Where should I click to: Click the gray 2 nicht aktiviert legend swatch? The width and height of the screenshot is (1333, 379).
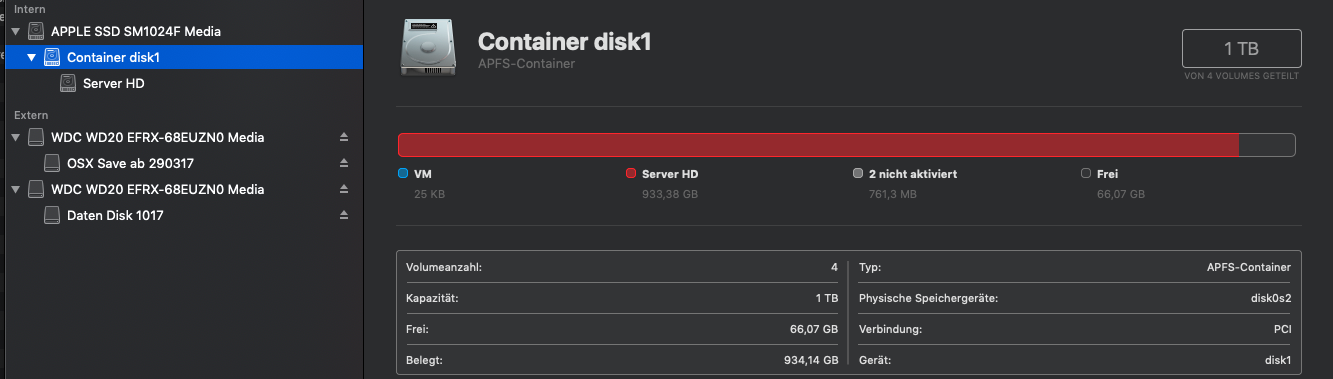858,173
